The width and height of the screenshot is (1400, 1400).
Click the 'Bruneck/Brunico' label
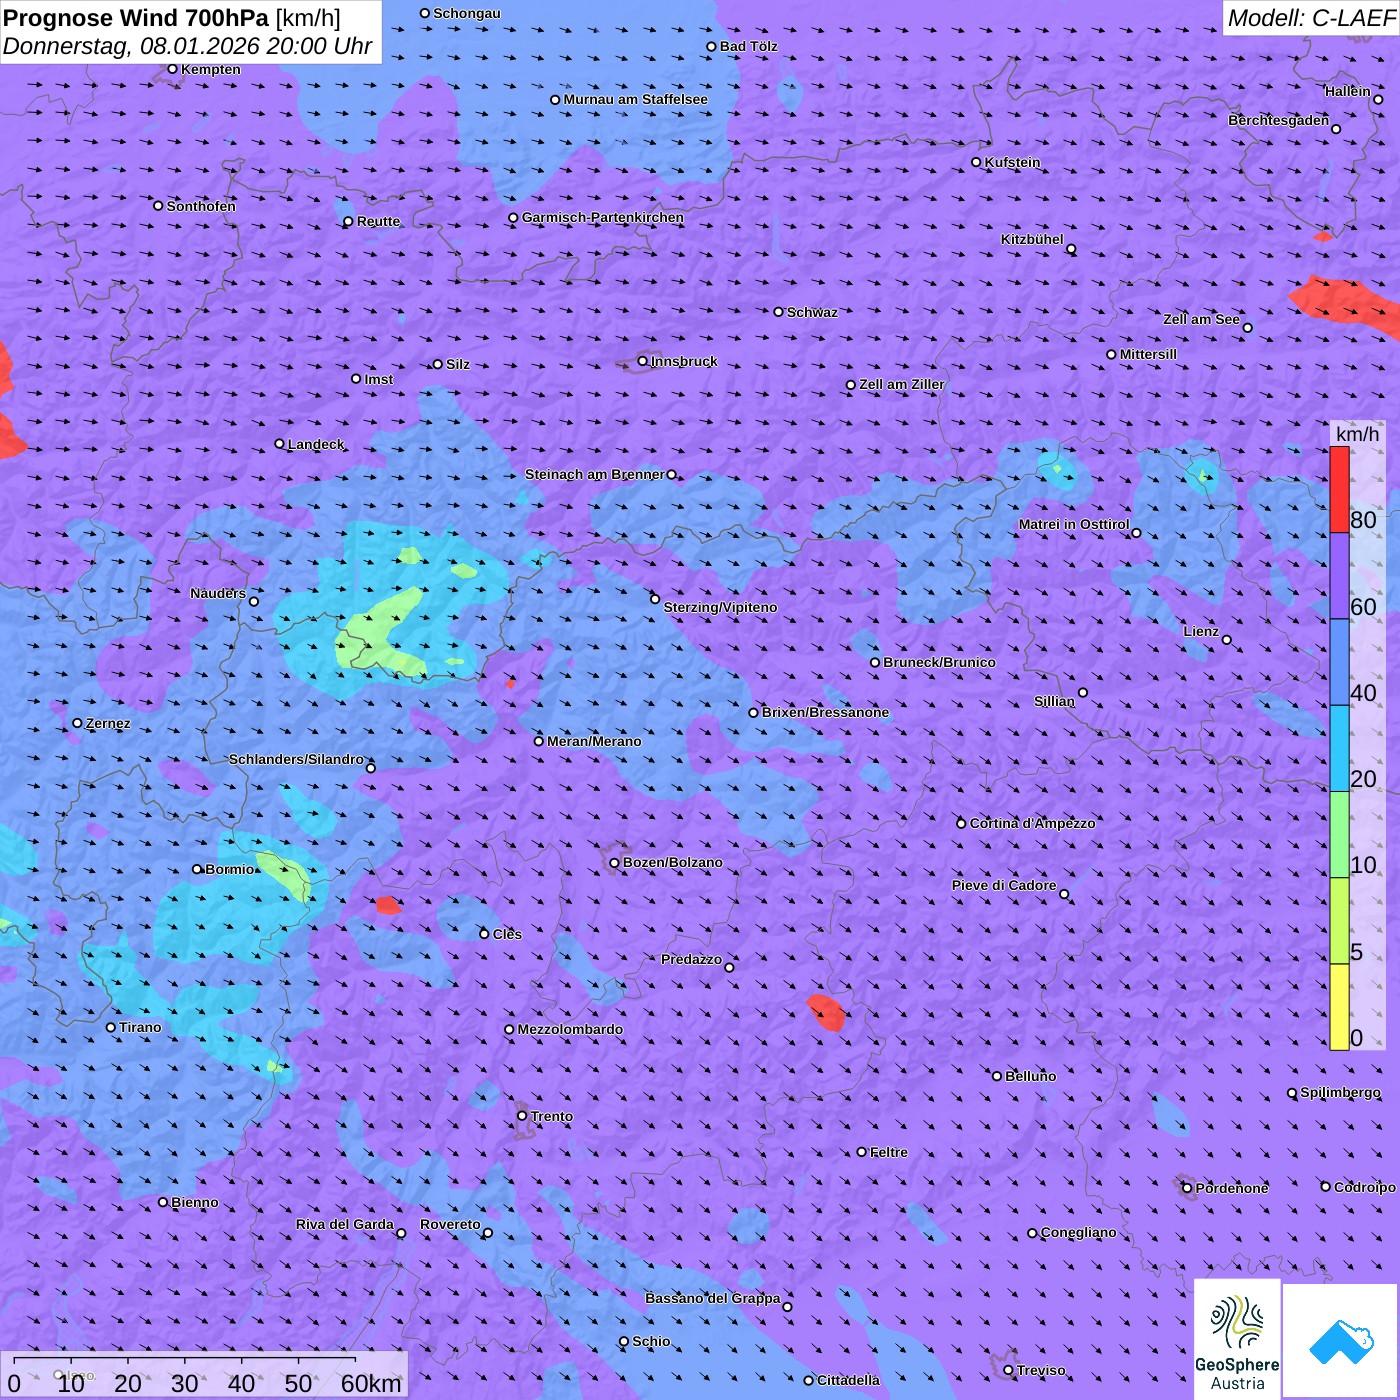939,662
